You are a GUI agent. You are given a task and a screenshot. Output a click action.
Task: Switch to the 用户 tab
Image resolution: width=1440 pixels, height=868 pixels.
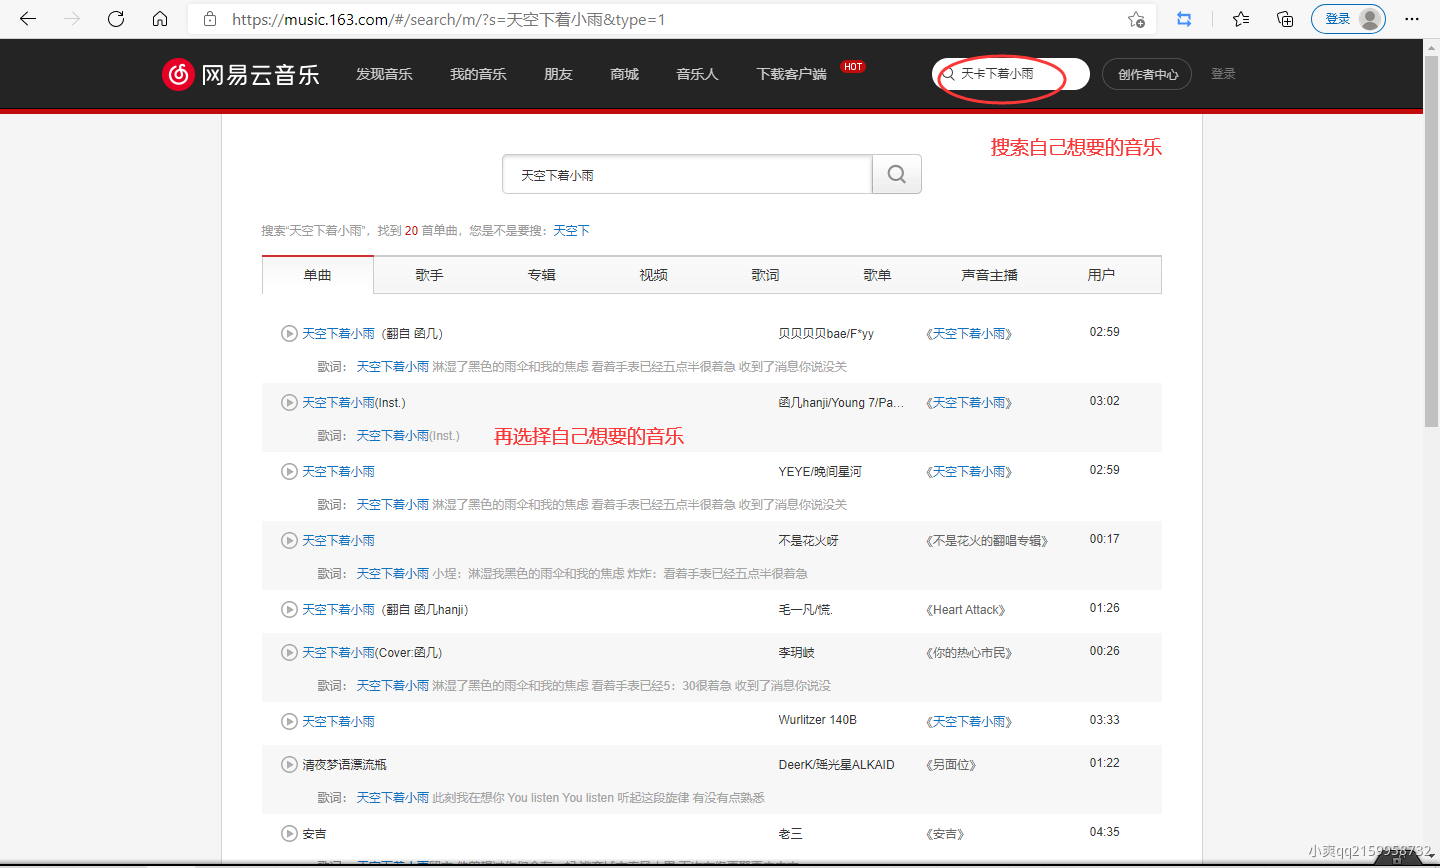click(1102, 275)
